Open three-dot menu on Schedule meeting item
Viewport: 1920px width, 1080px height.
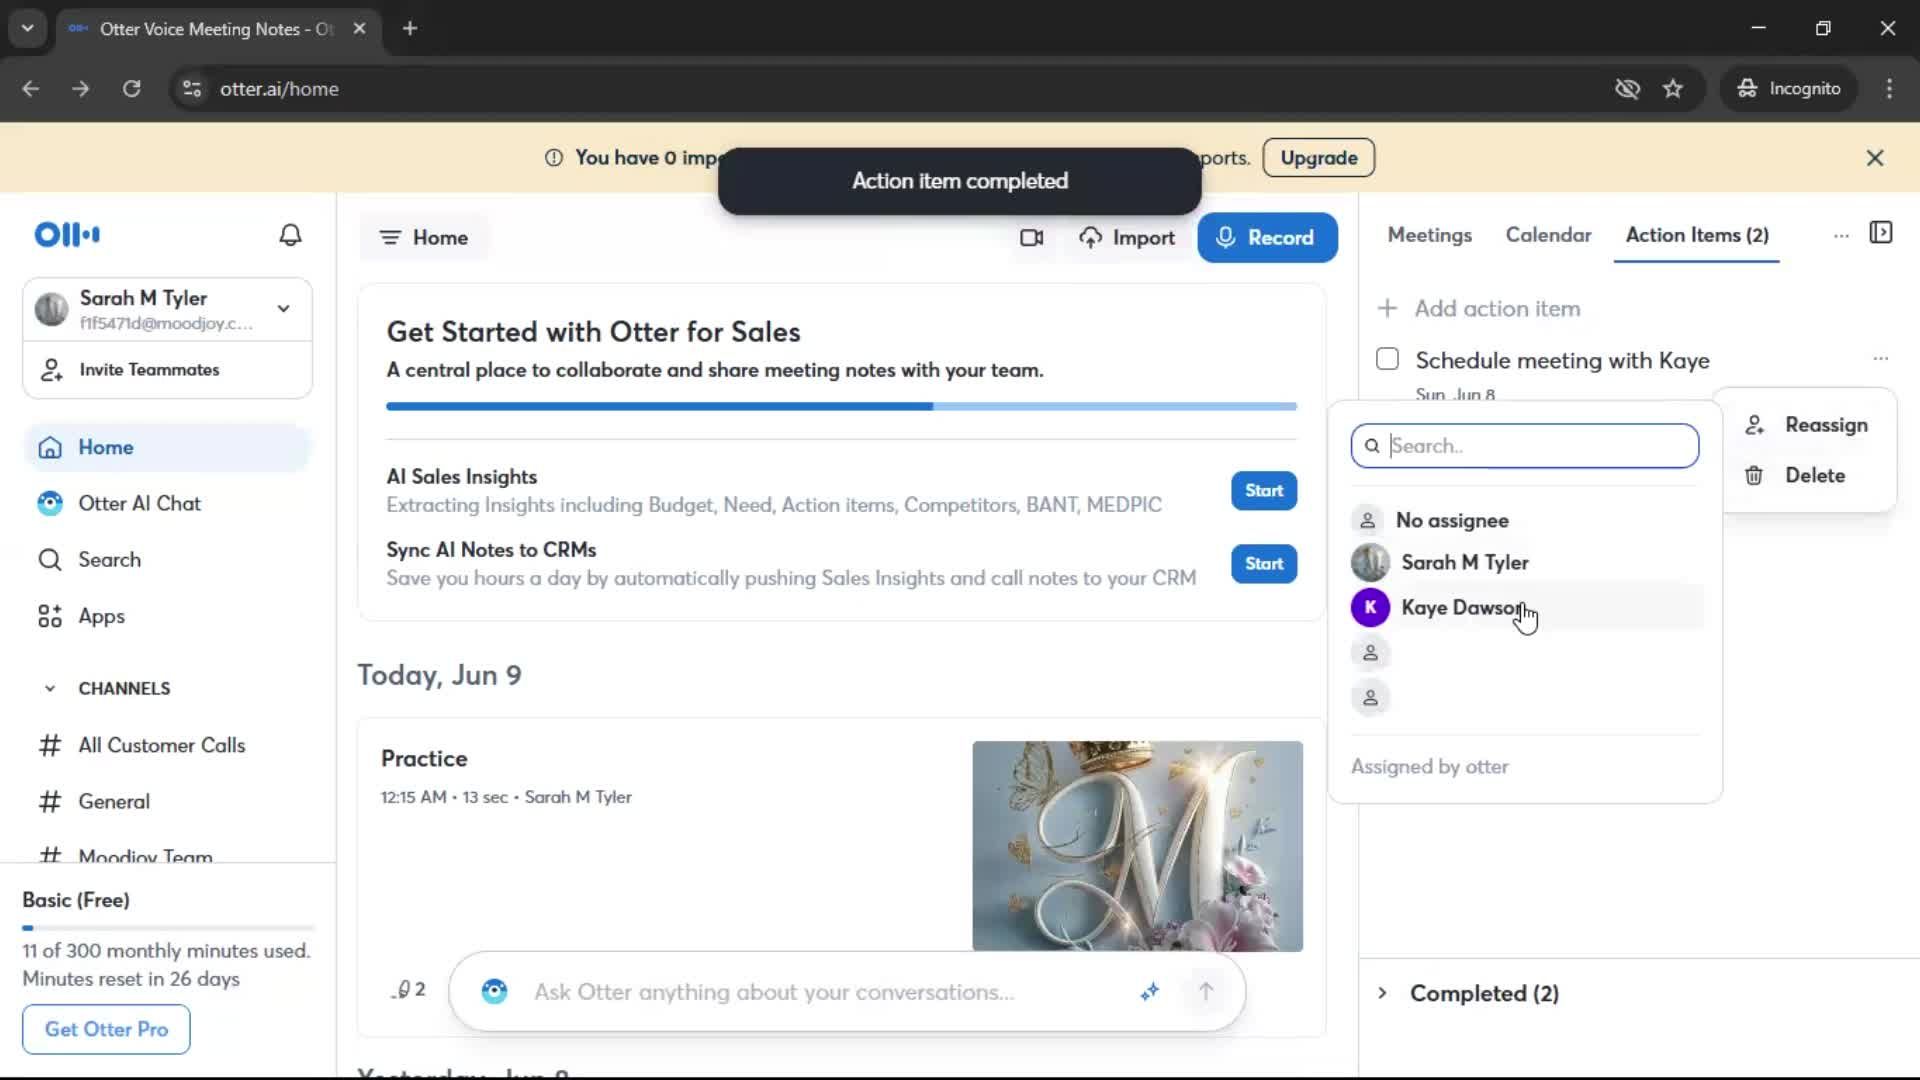(x=1880, y=358)
